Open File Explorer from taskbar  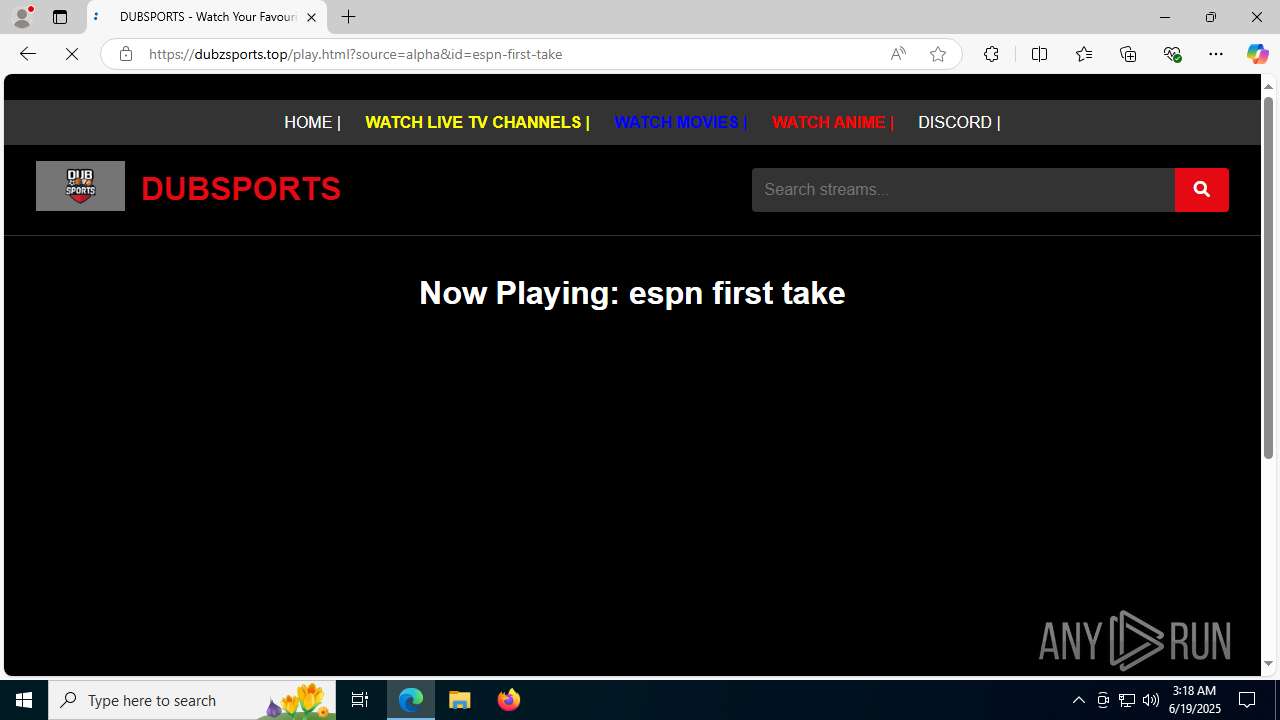(x=460, y=700)
